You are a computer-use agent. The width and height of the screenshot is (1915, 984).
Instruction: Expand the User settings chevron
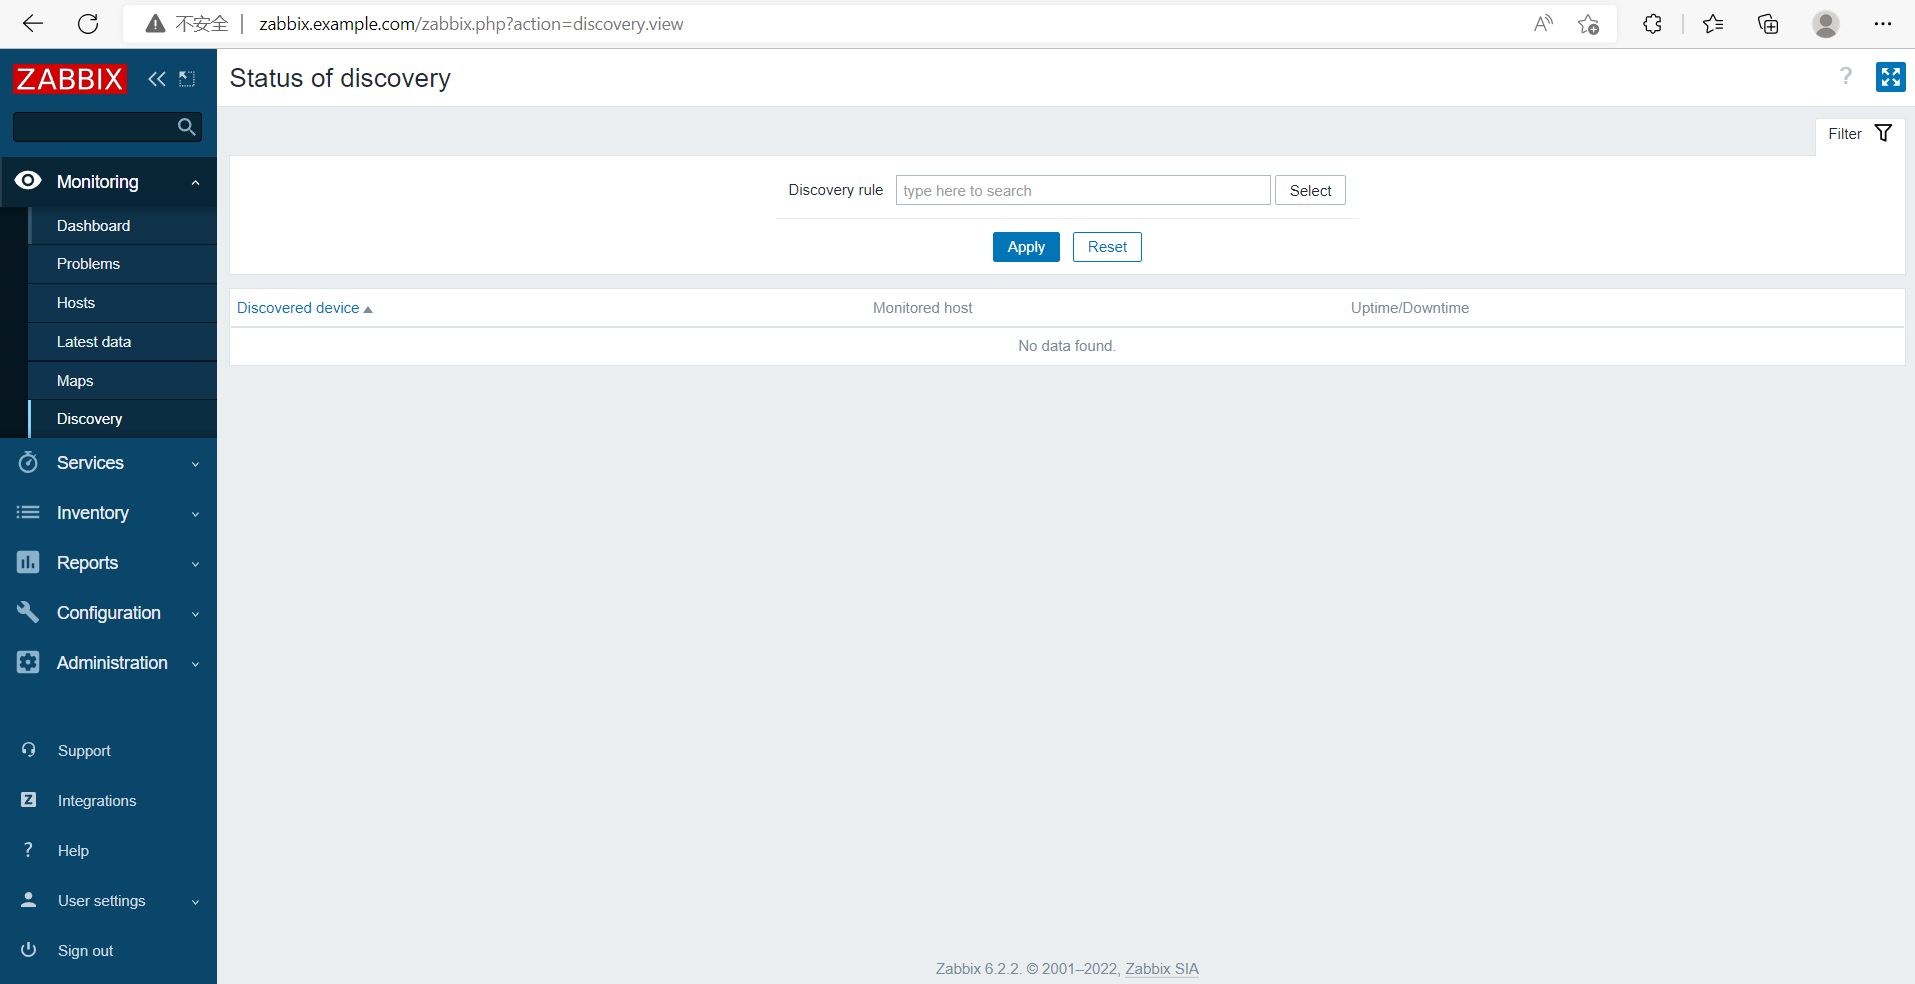[196, 902]
